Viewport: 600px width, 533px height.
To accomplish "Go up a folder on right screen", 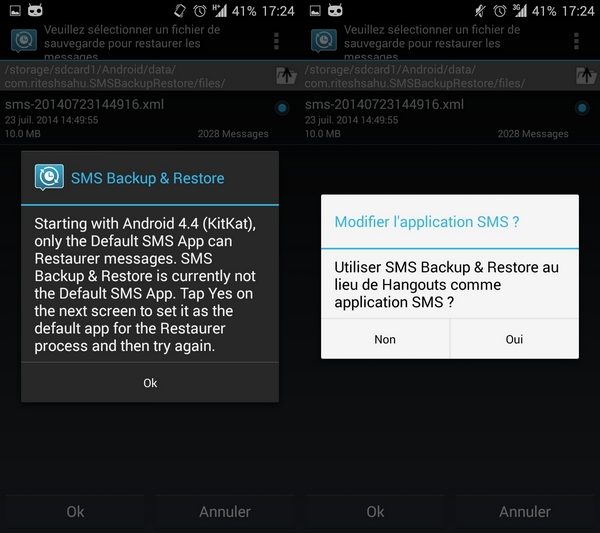I will click(x=586, y=76).
